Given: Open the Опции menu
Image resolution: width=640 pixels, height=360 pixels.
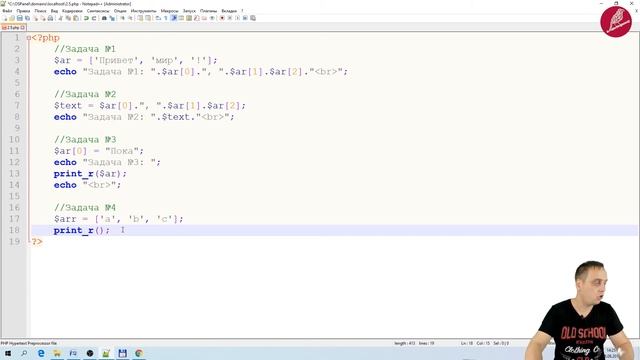Looking at the screenshot, I should coord(120,11).
